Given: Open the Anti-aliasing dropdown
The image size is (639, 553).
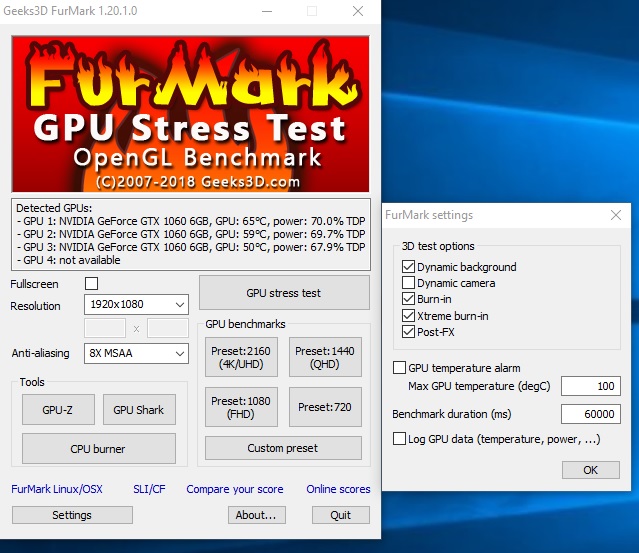Looking at the screenshot, I should (x=136, y=353).
